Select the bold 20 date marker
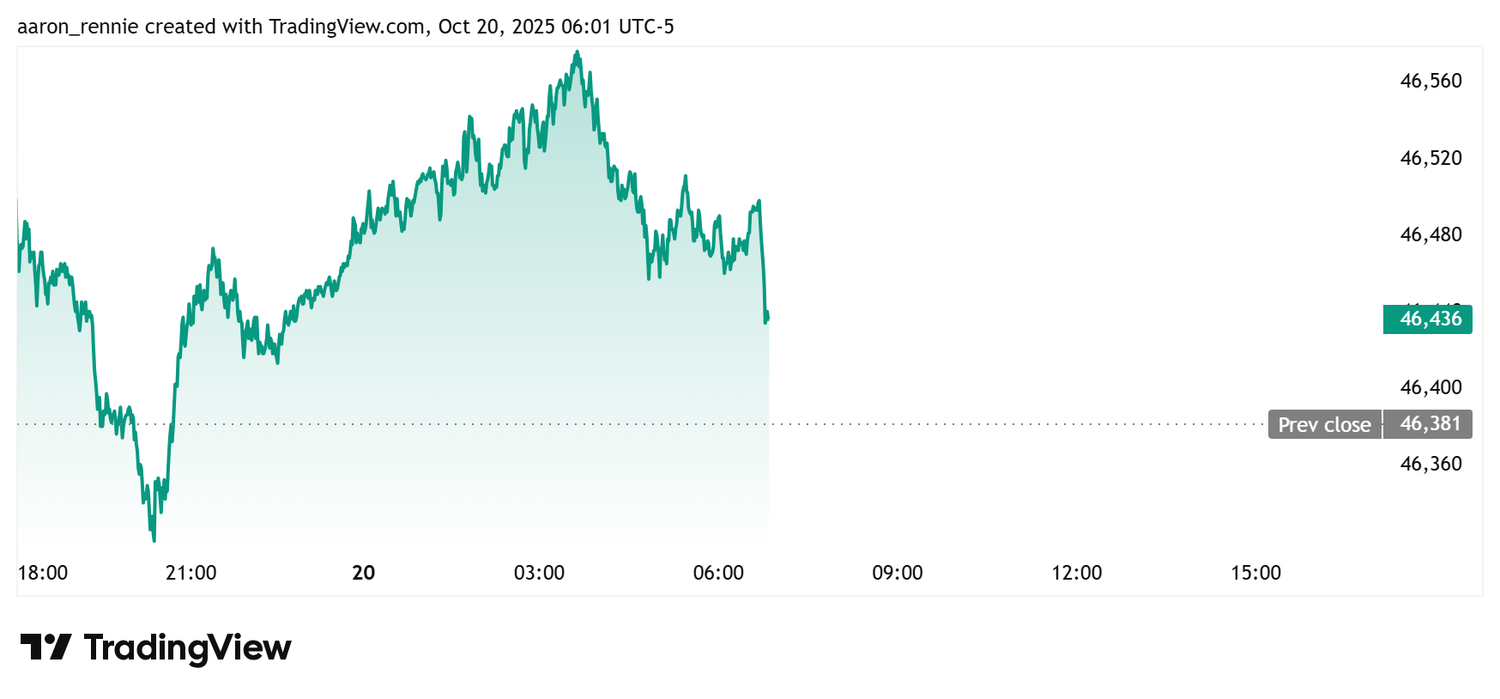Image resolution: width=1500 pixels, height=699 pixels. (364, 573)
